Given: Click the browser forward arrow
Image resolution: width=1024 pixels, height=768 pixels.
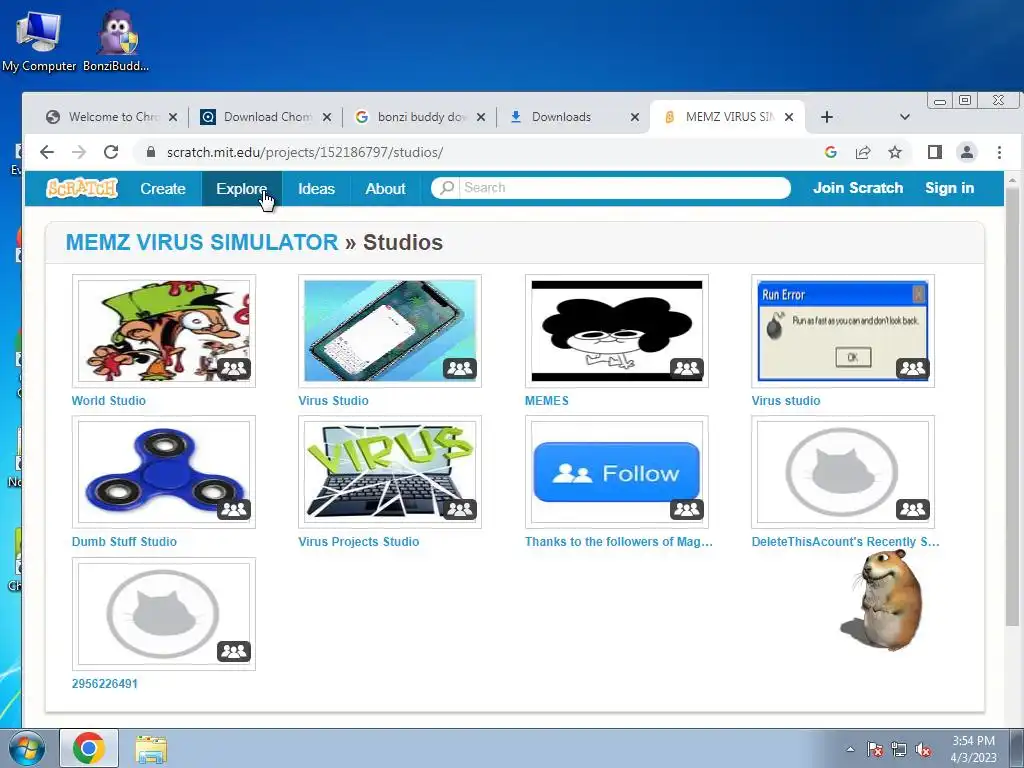Looking at the screenshot, I should (79, 152).
